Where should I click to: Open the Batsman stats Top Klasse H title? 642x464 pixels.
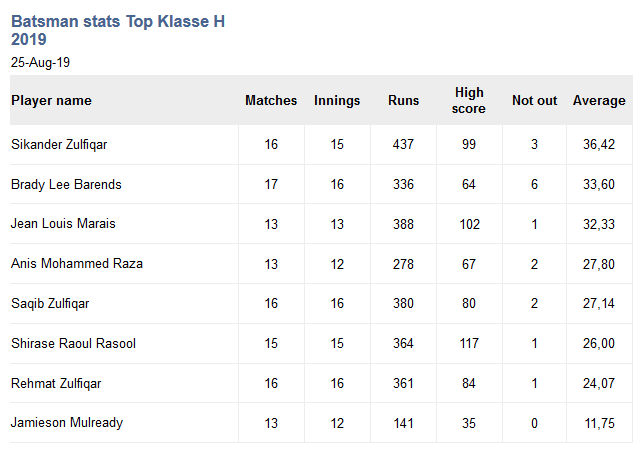(118, 30)
